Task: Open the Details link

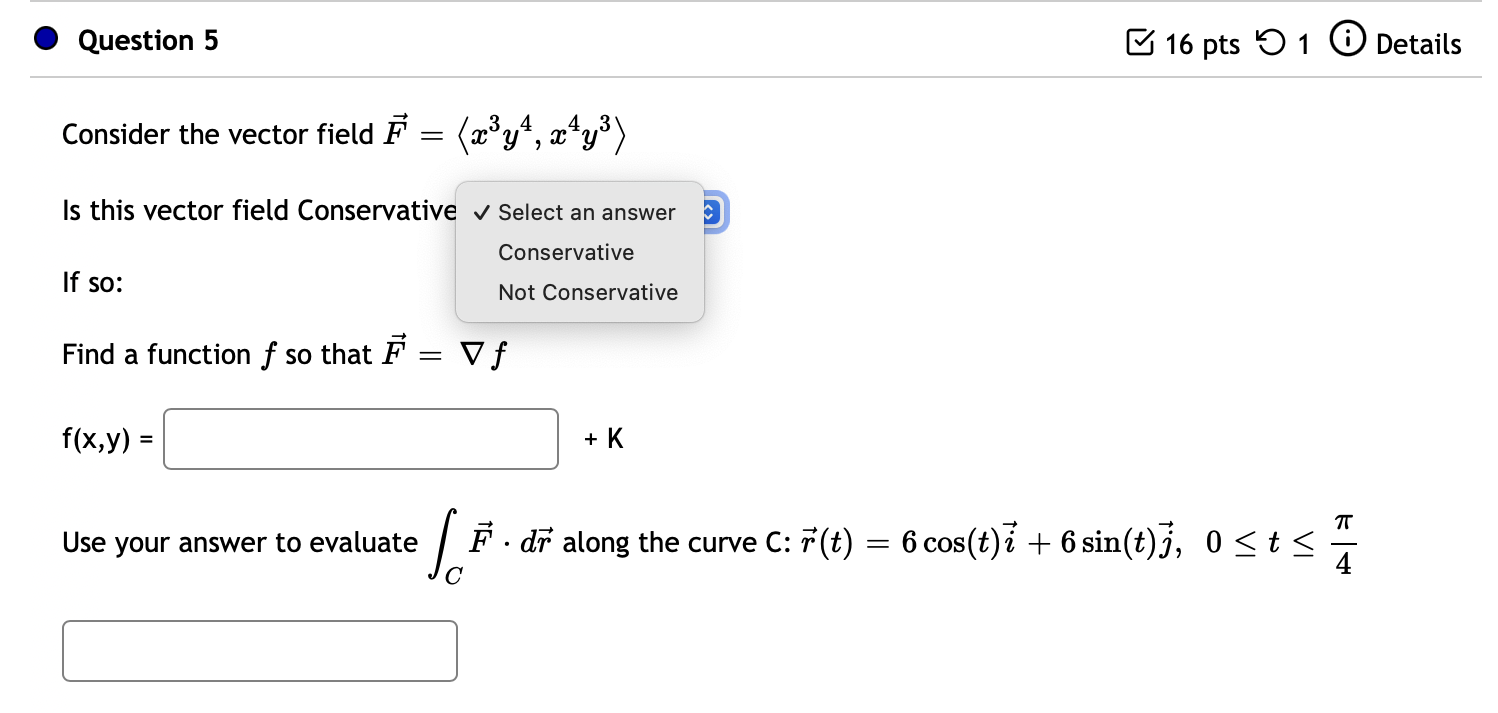Action: (x=1413, y=43)
